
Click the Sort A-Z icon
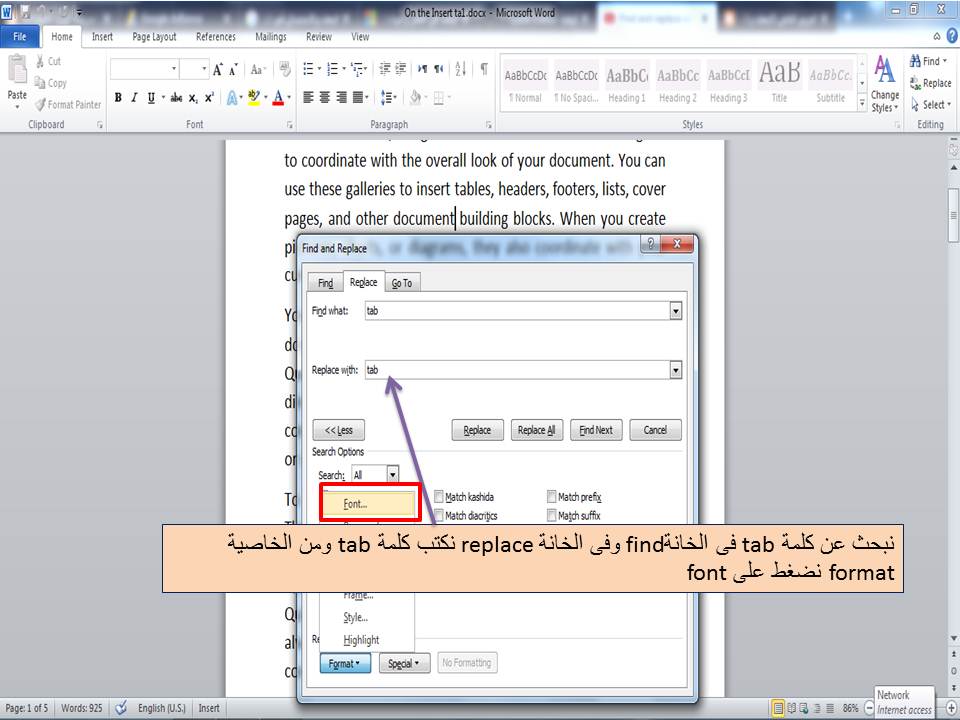pos(460,69)
